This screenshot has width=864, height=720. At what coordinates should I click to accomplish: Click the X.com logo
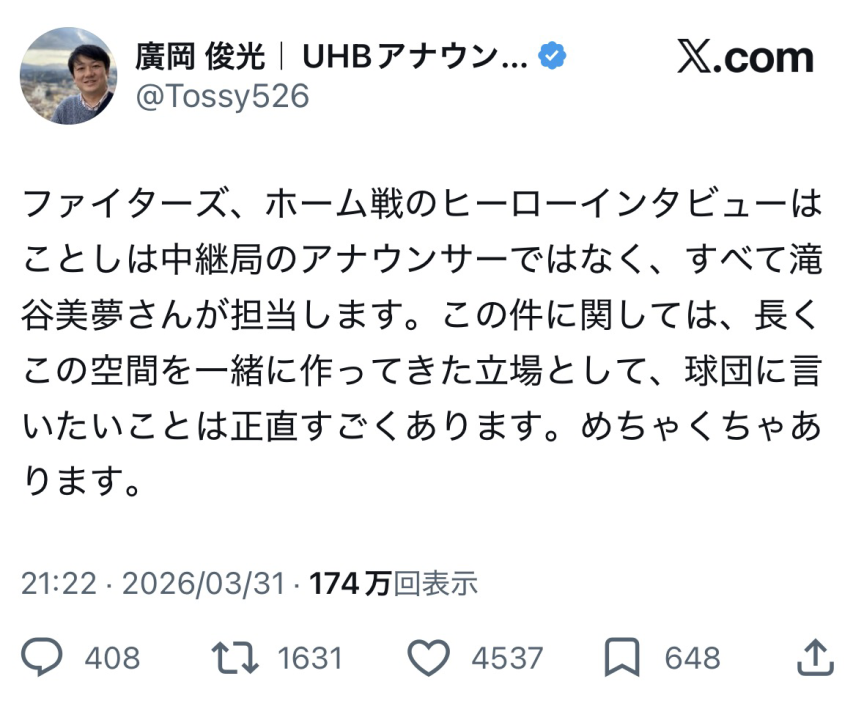coord(745,58)
